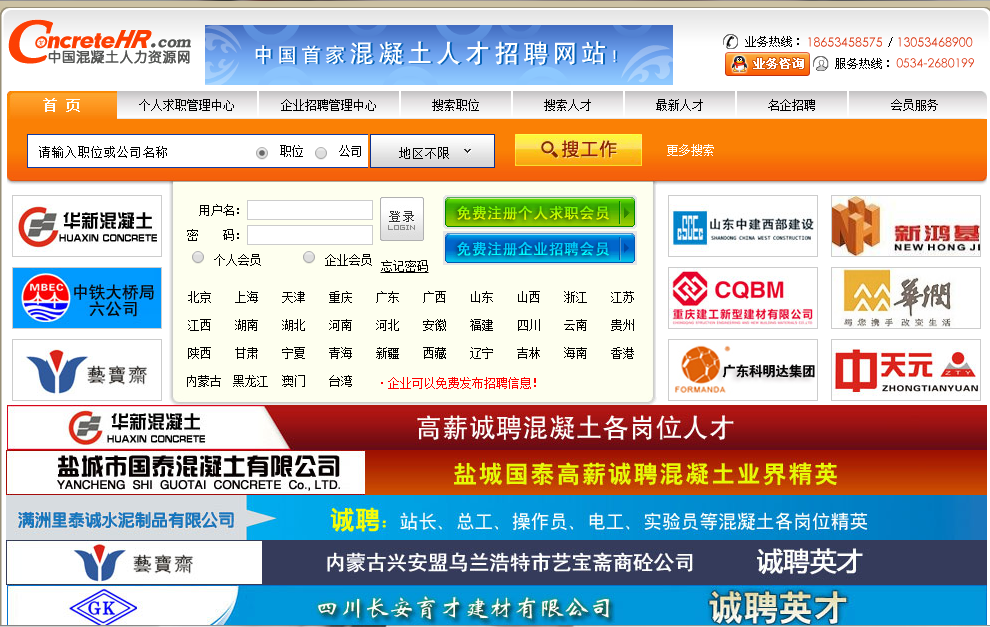Choose the 个人会员 radio option

[x=198, y=258]
